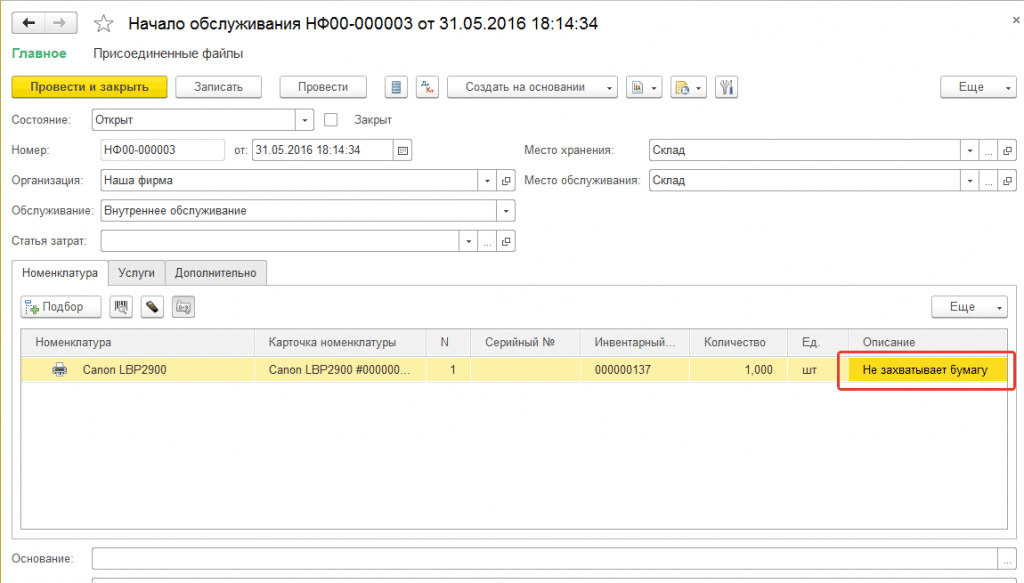Click the barcode scan icon
1024x583 pixels.
[x=121, y=307]
